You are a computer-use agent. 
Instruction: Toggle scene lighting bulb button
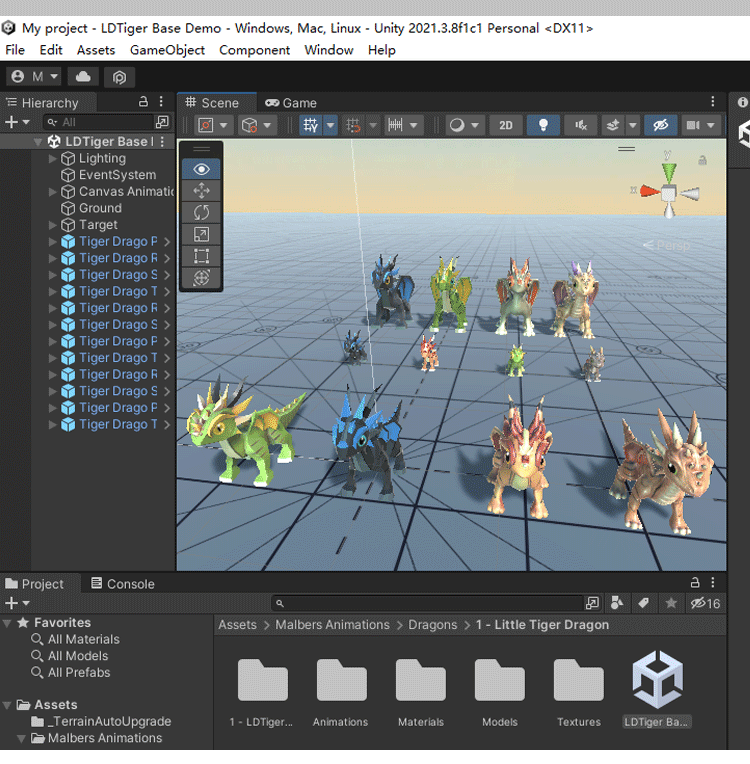(x=543, y=125)
